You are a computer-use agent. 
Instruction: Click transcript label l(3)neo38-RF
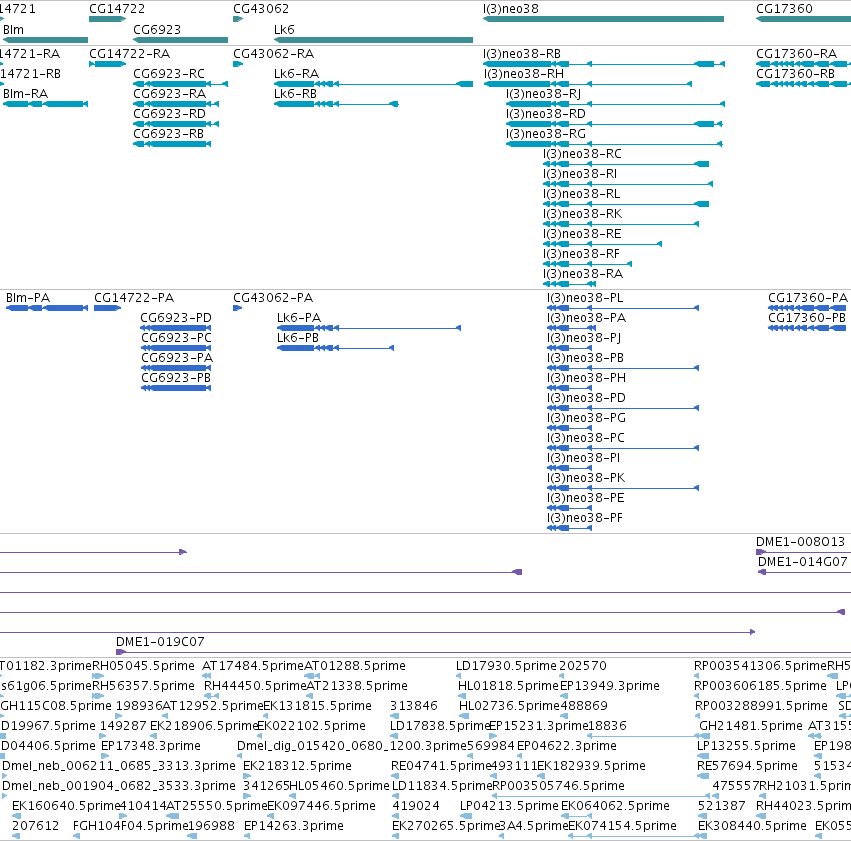(x=581, y=254)
